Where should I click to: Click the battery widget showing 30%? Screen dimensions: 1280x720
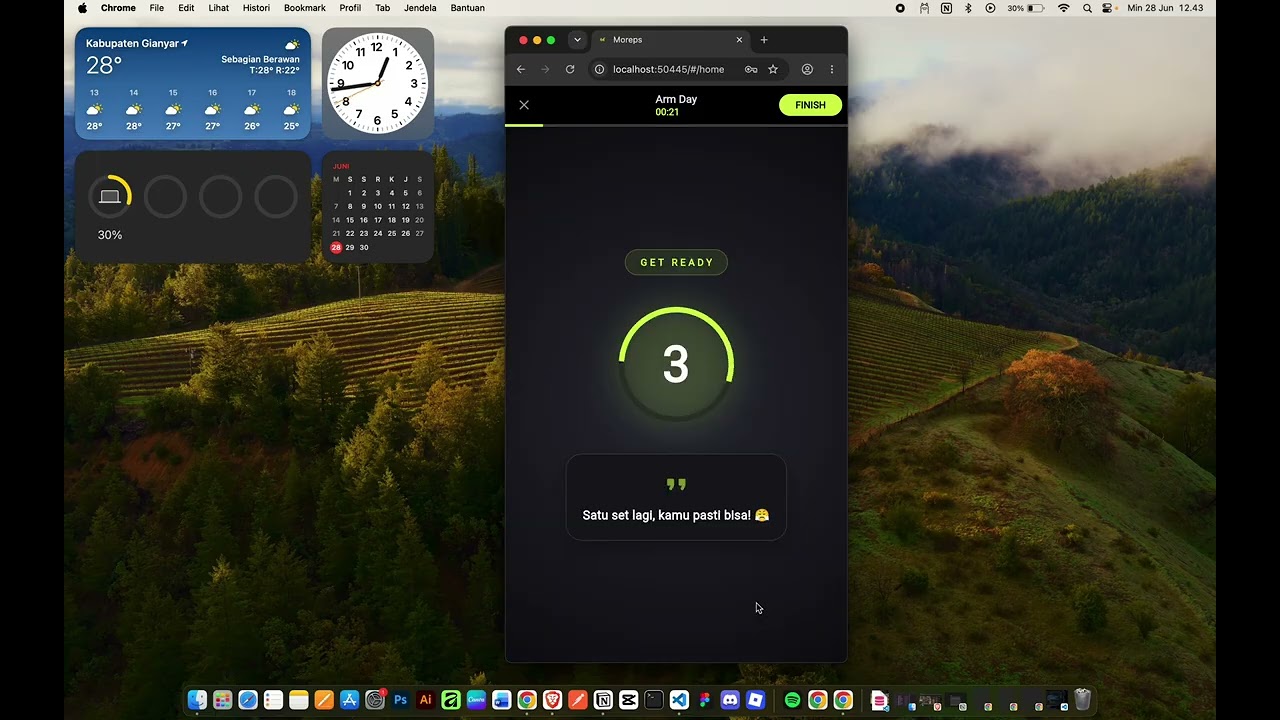click(193, 207)
